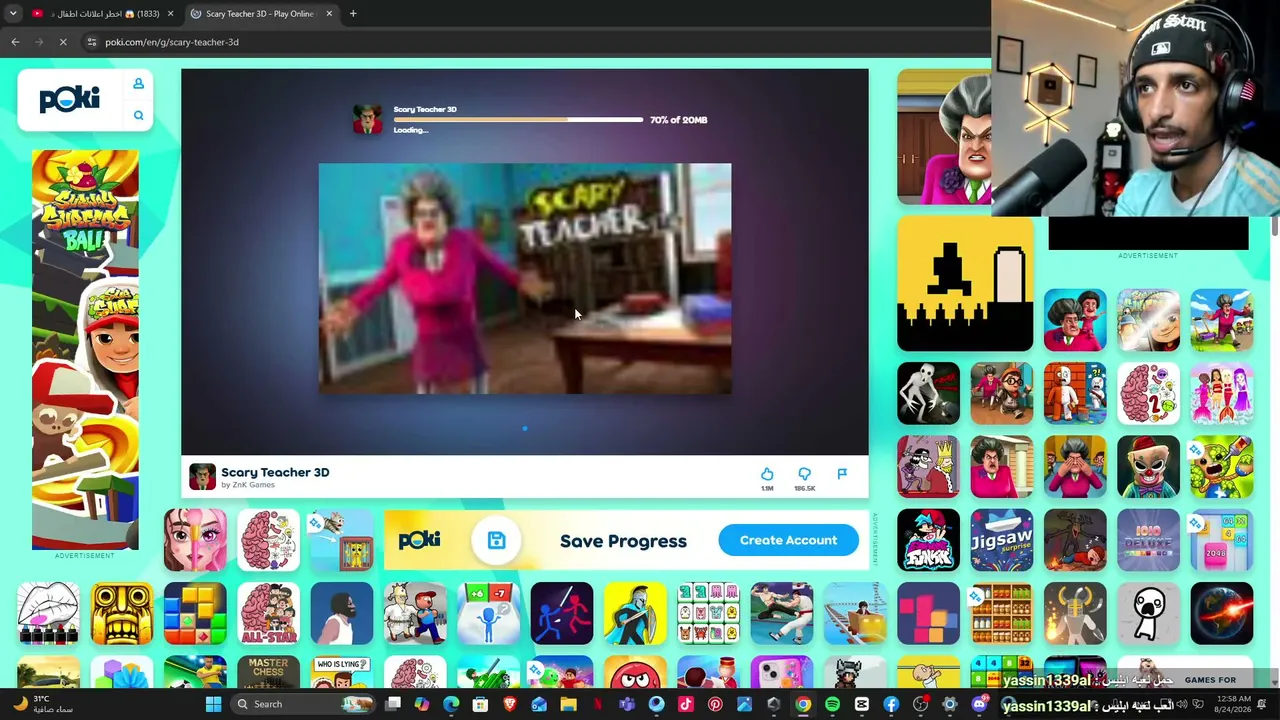
Task: Click the Create Account button
Action: click(x=788, y=540)
